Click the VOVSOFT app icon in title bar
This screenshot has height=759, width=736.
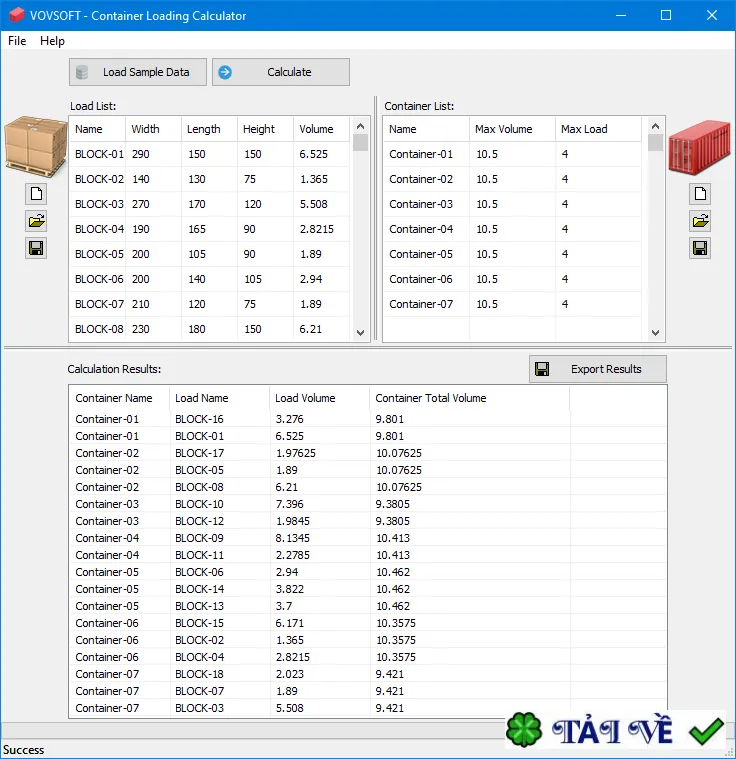16,15
